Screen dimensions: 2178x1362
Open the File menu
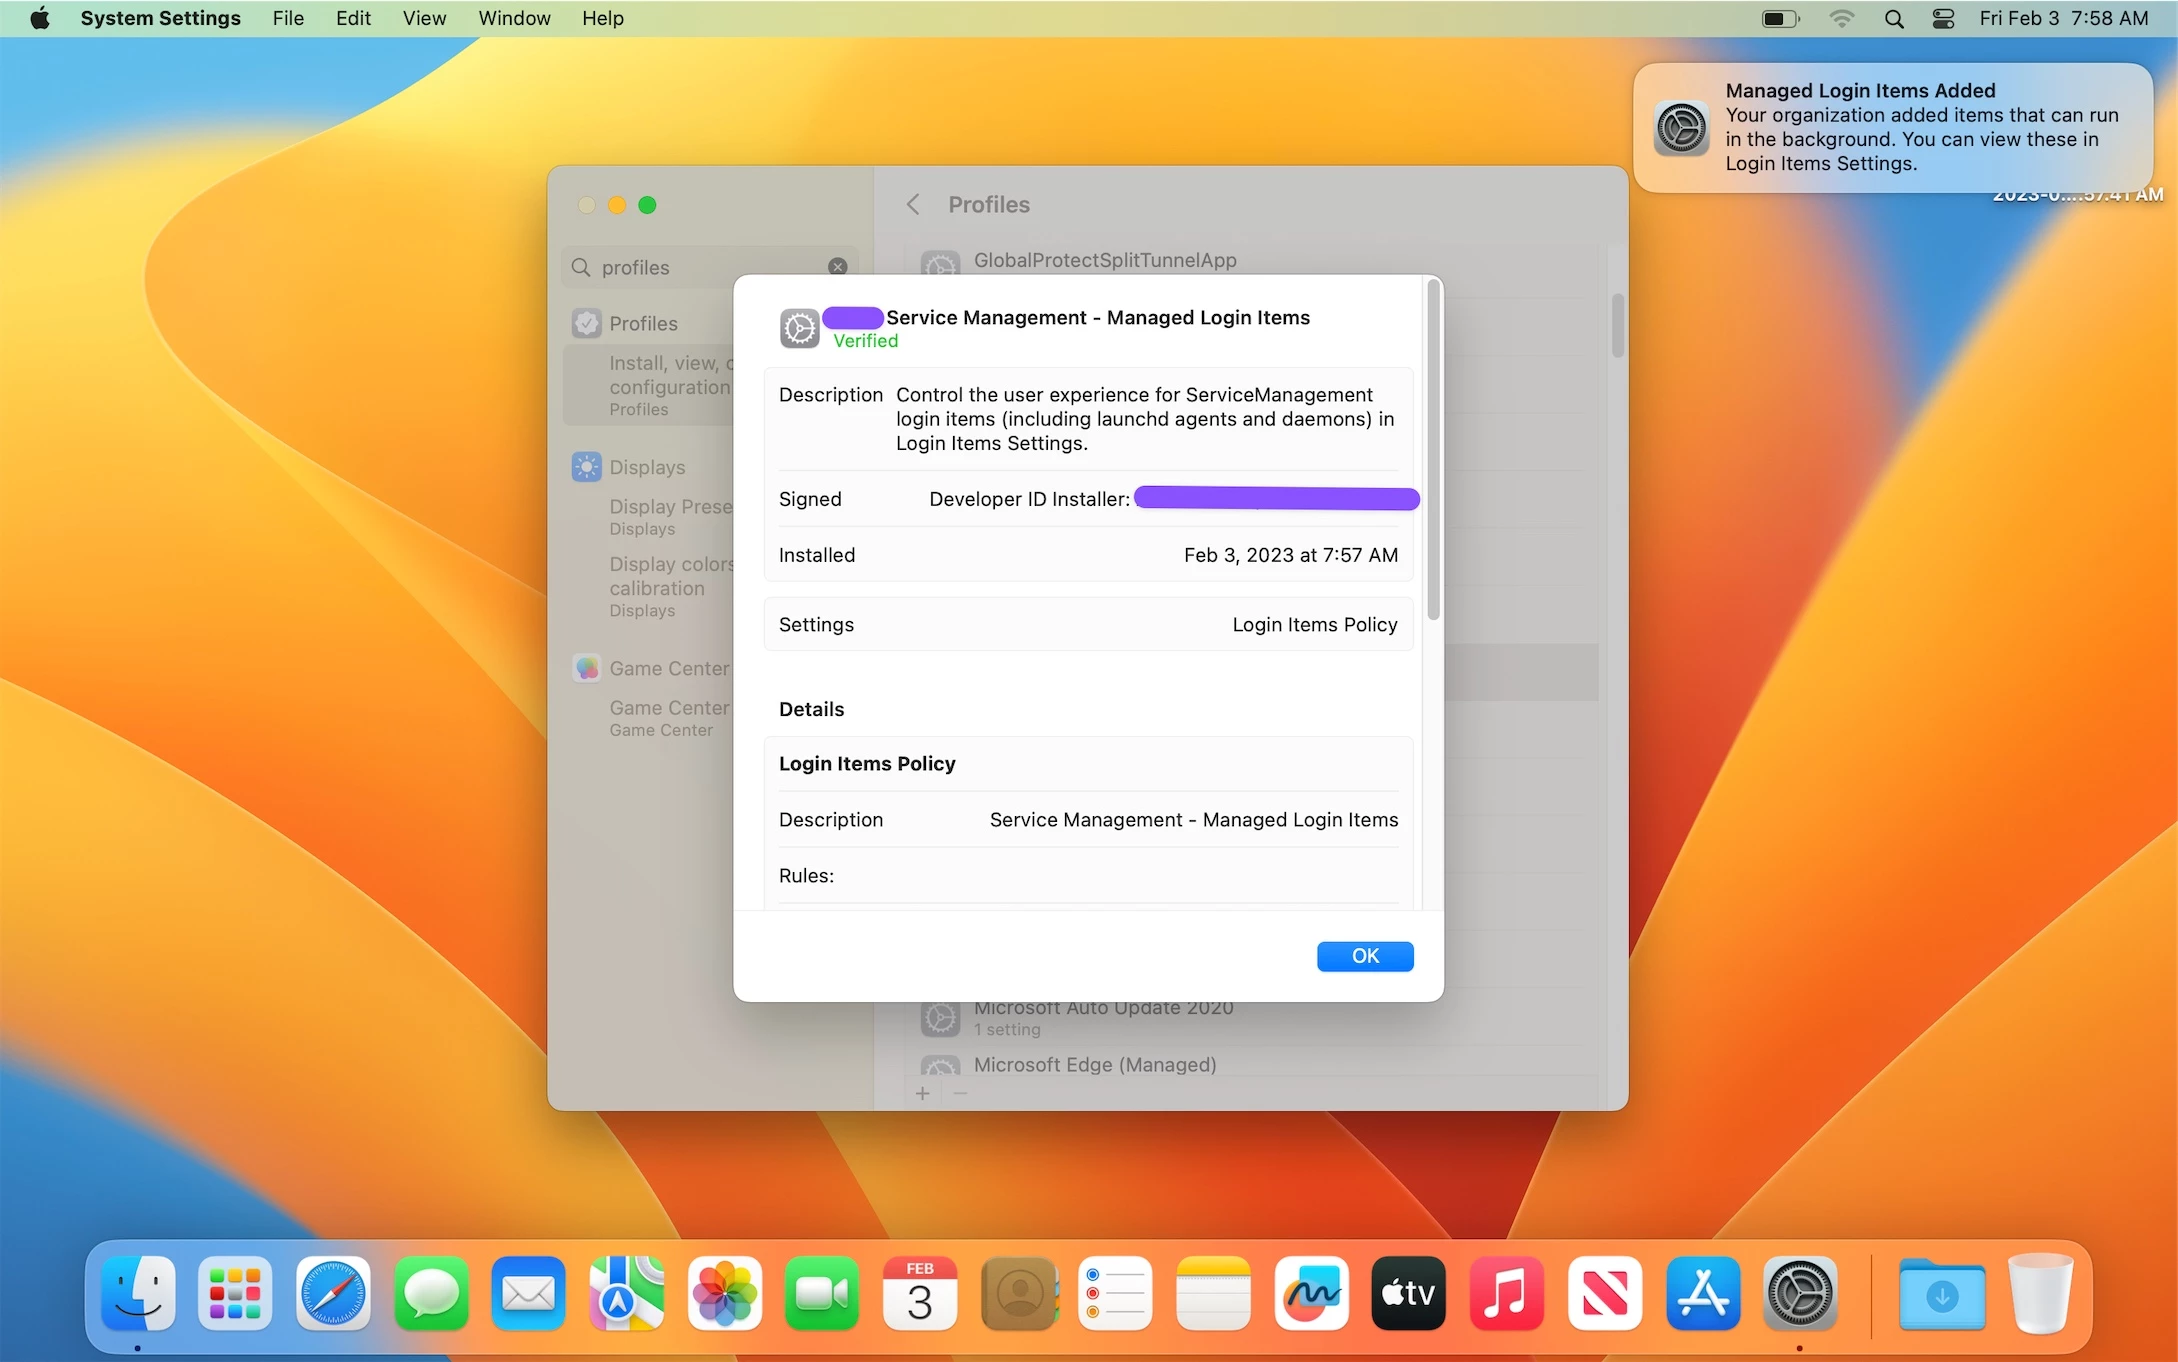coord(288,18)
